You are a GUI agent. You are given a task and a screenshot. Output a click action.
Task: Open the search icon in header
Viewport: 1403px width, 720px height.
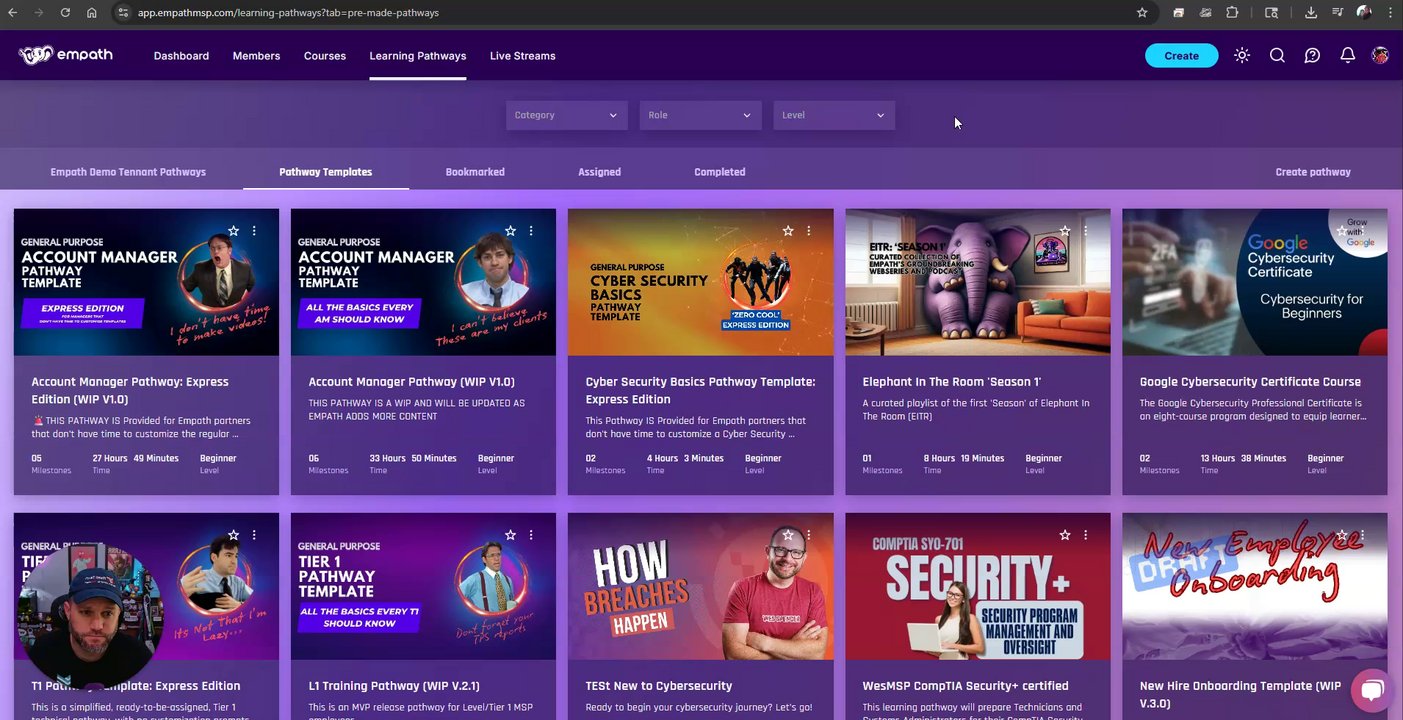tap(1277, 56)
